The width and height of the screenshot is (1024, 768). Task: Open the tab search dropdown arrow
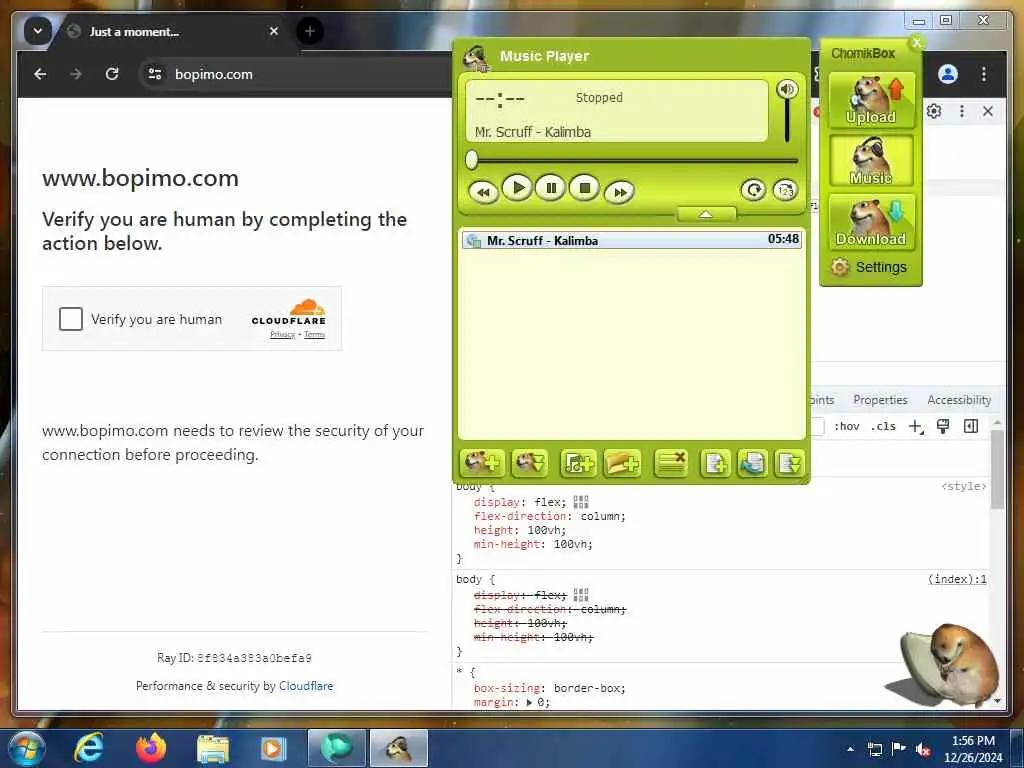(38, 31)
